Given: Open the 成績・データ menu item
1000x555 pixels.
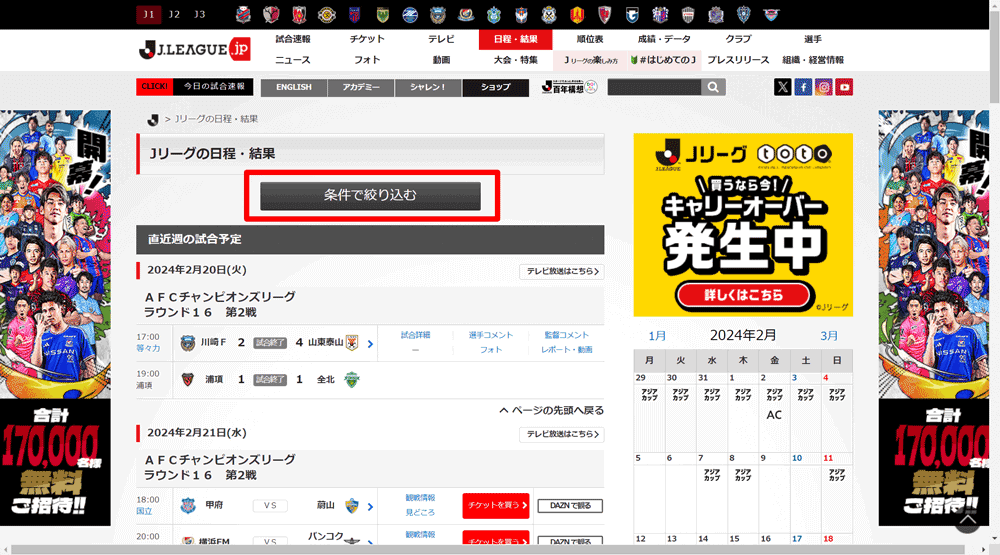Looking at the screenshot, I should click(x=664, y=39).
